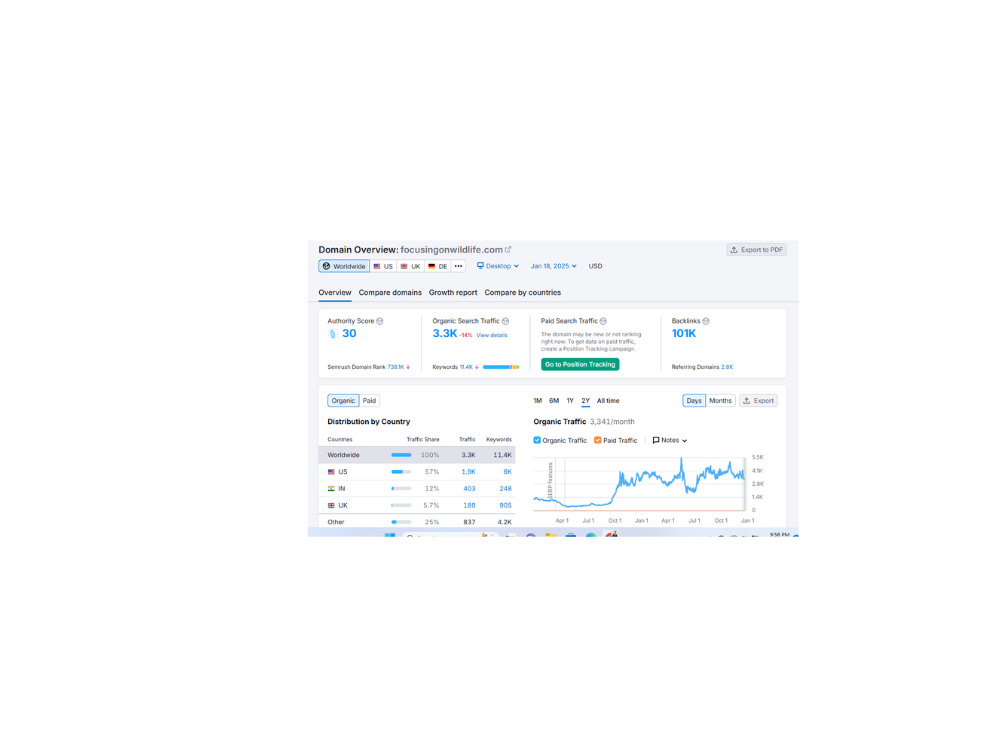Click the US flag icon in country table
Image resolution: width=1000 pixels, height=750 pixels.
(331, 472)
